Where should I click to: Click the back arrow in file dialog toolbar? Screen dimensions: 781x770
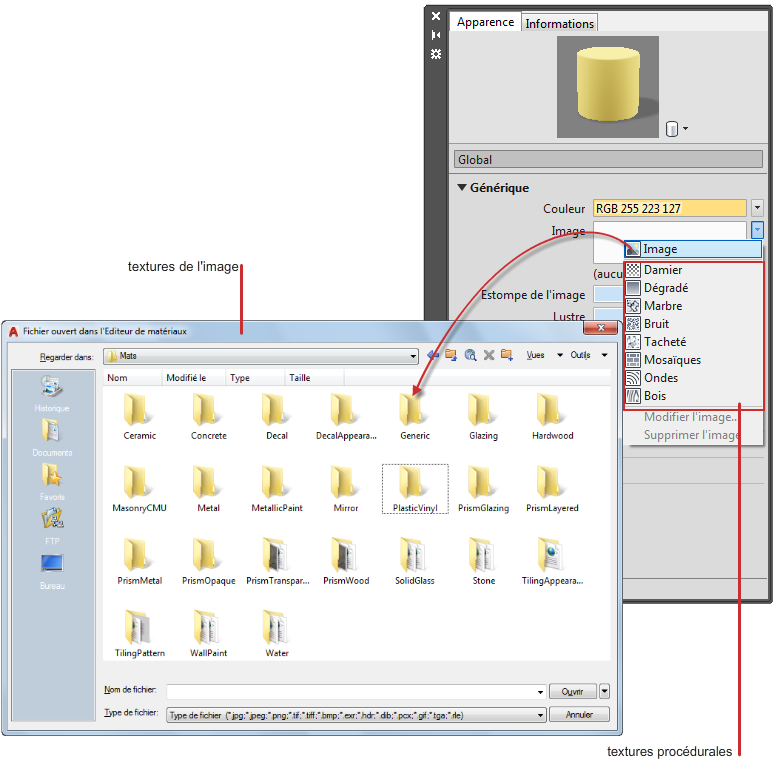(x=433, y=355)
